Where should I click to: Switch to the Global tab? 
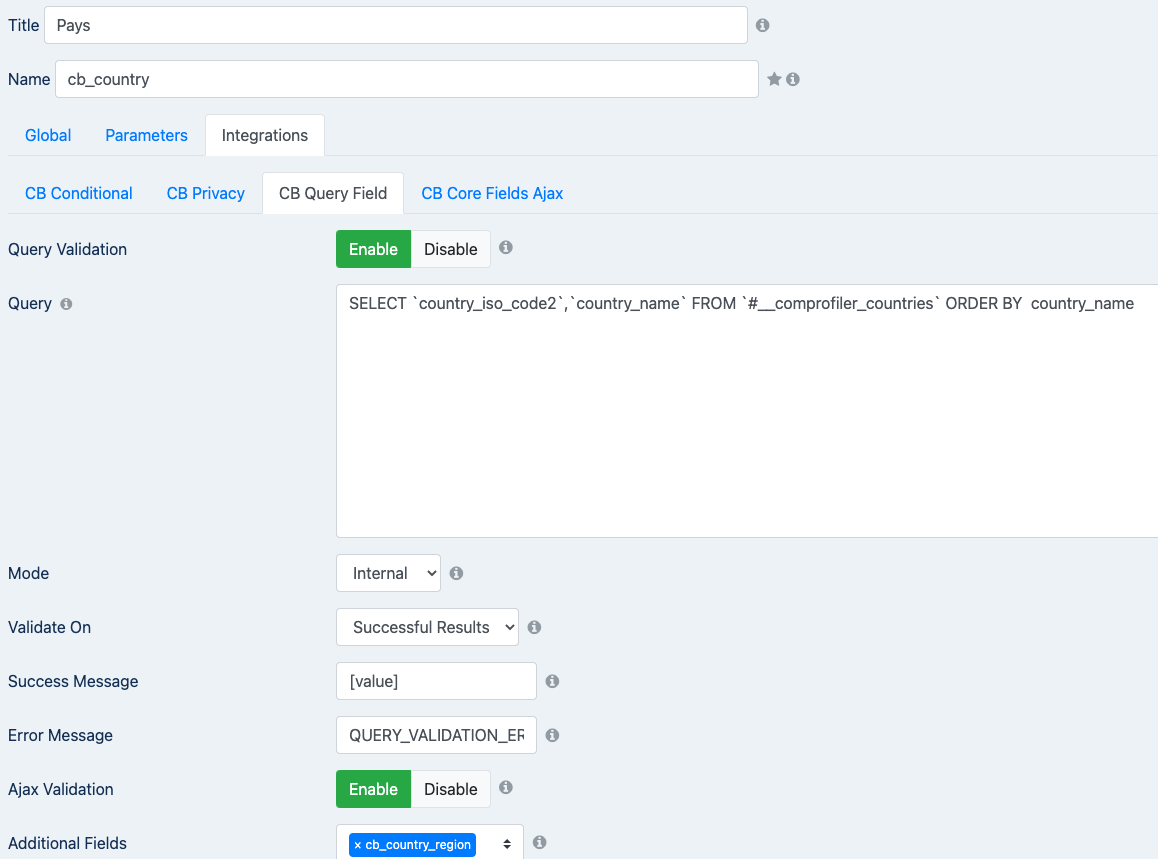click(48, 135)
